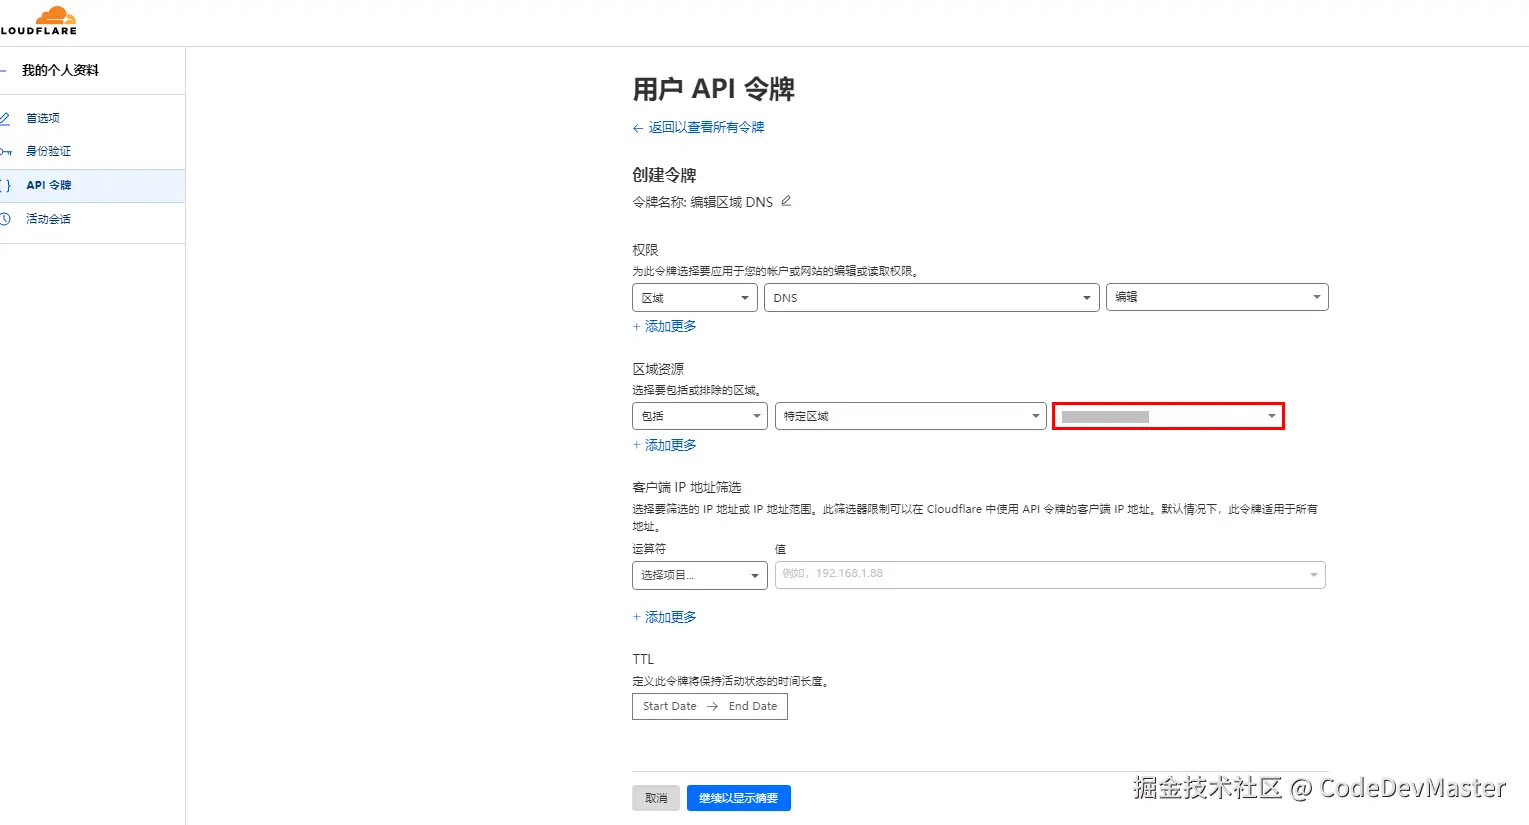The height and width of the screenshot is (825, 1529).
Task: Click the Cloudflare logo
Action: 38,20
